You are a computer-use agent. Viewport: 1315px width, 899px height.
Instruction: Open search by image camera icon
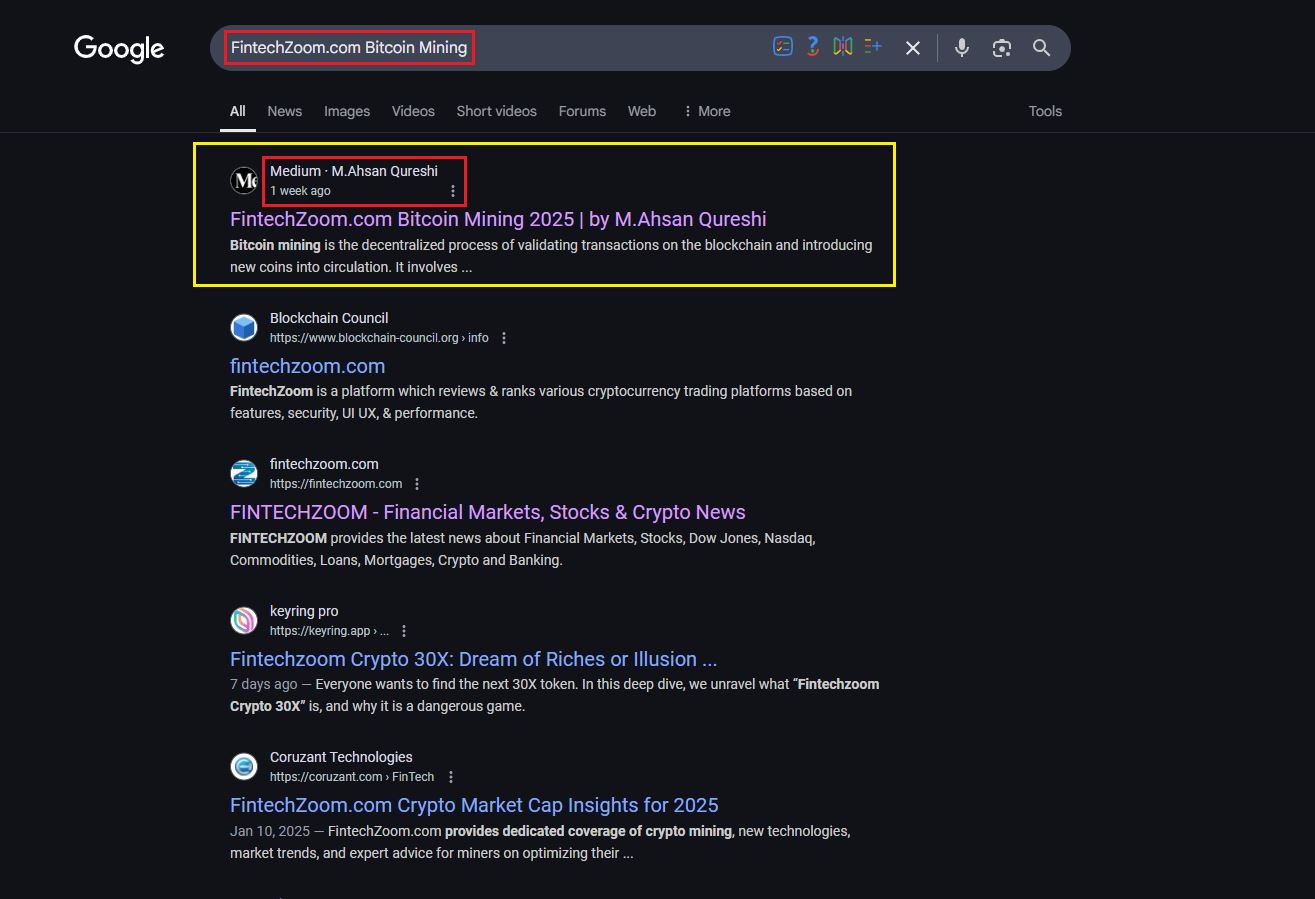[x=1001, y=48]
